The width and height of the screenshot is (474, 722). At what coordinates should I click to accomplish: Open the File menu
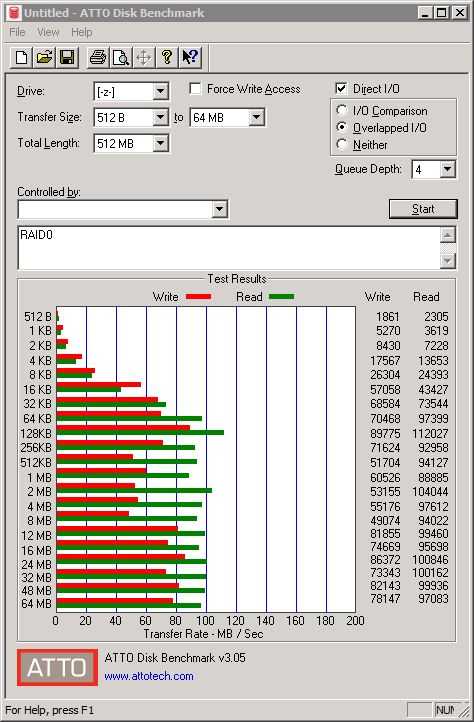coord(17,32)
